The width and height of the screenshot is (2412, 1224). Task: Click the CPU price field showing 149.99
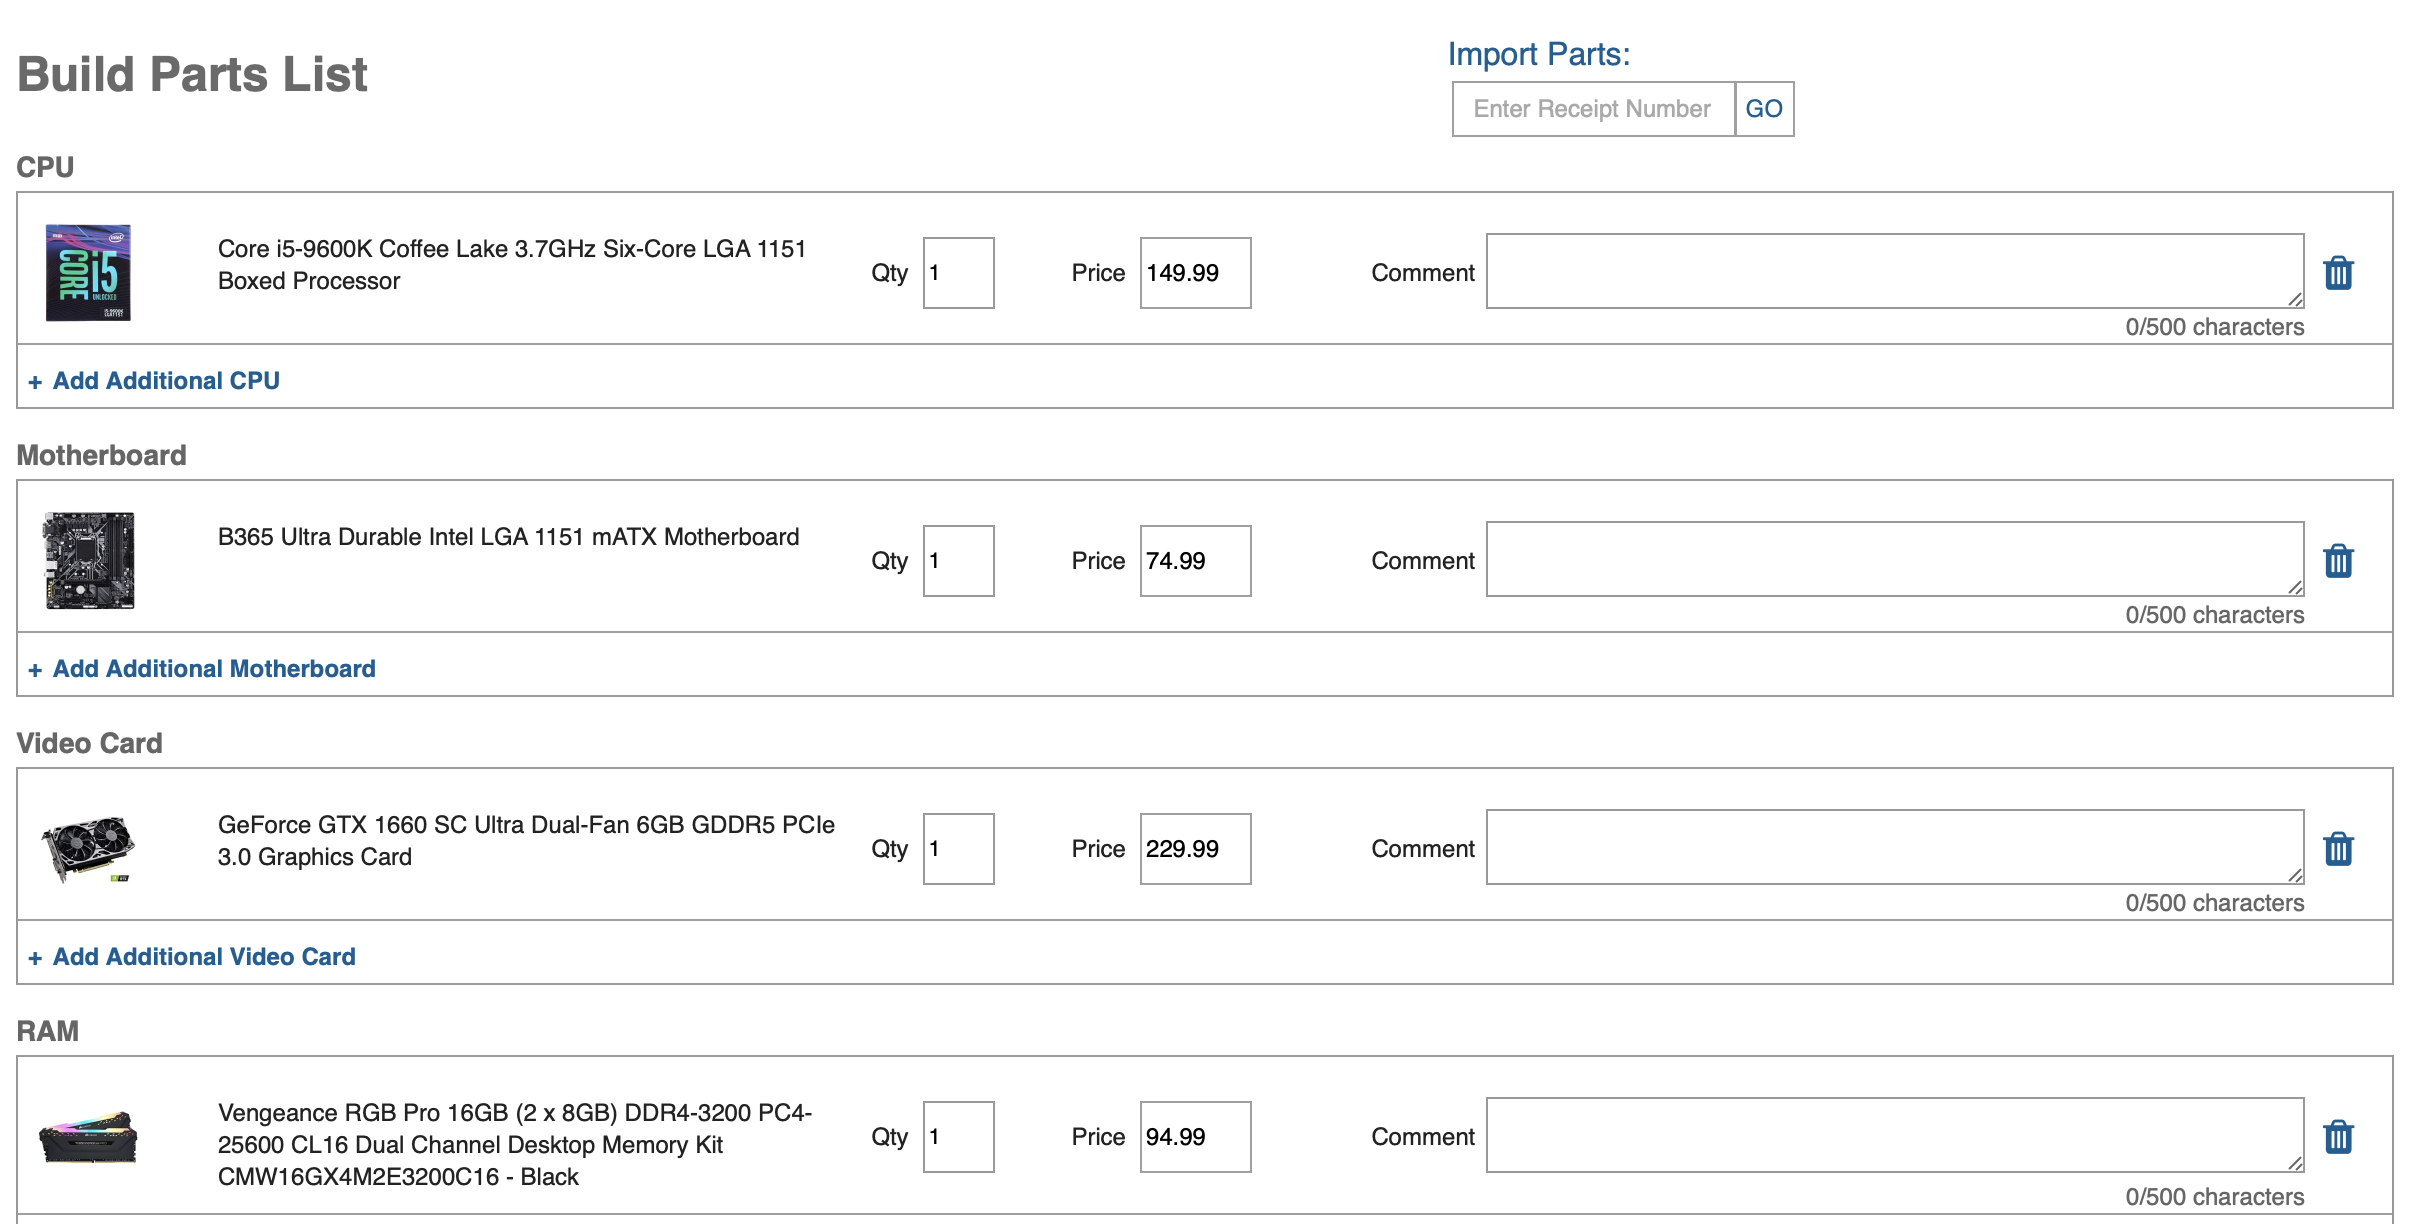(1195, 273)
